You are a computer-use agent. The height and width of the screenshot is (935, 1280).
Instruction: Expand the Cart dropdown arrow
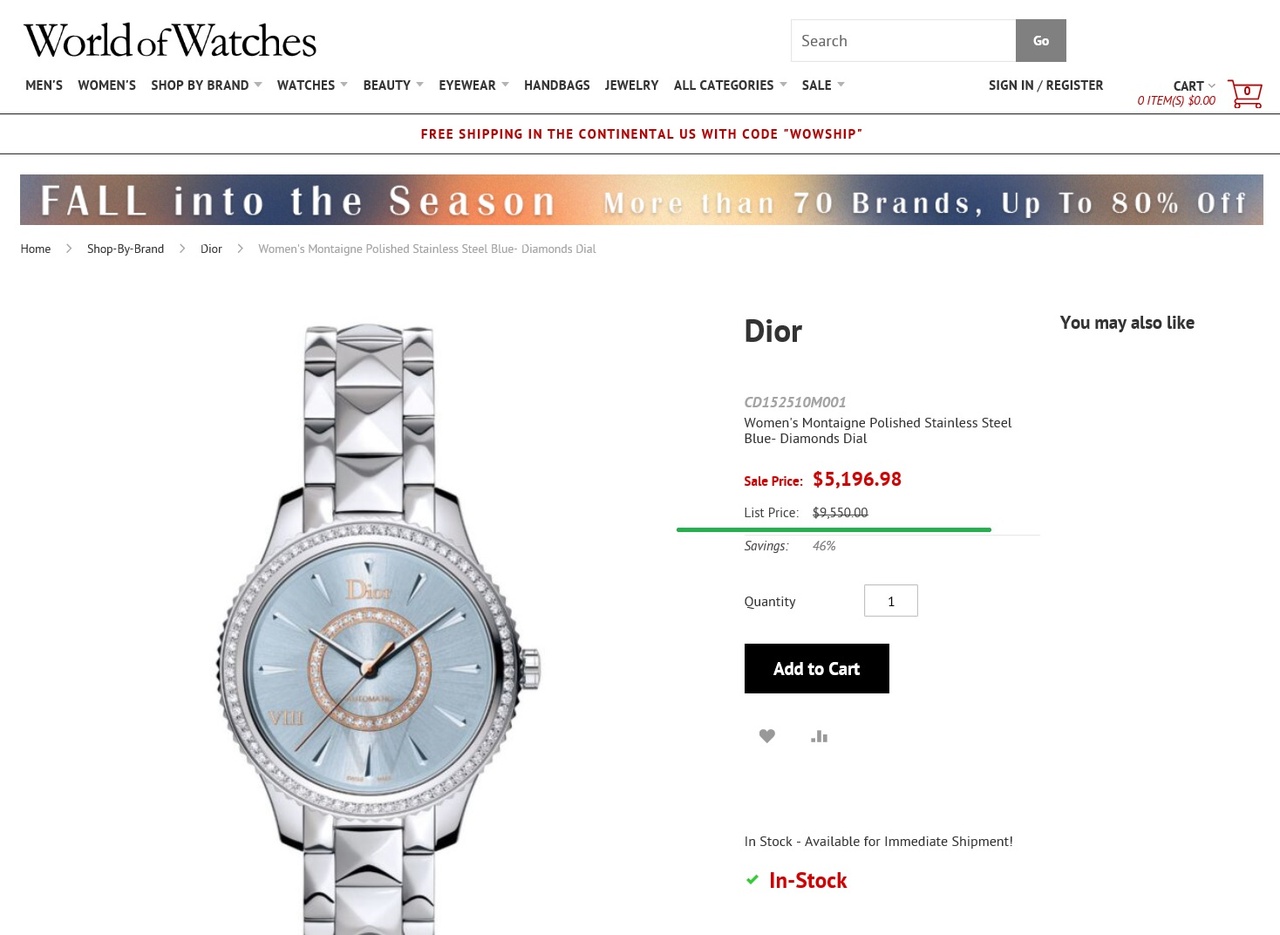tap(1212, 86)
